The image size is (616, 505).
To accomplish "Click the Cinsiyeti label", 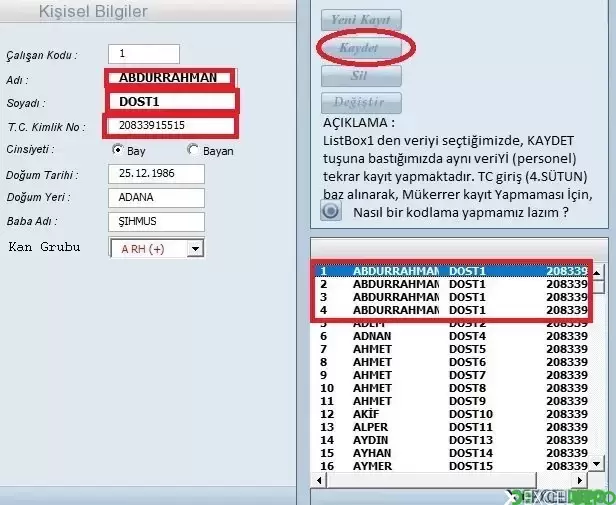I will pos(30,149).
